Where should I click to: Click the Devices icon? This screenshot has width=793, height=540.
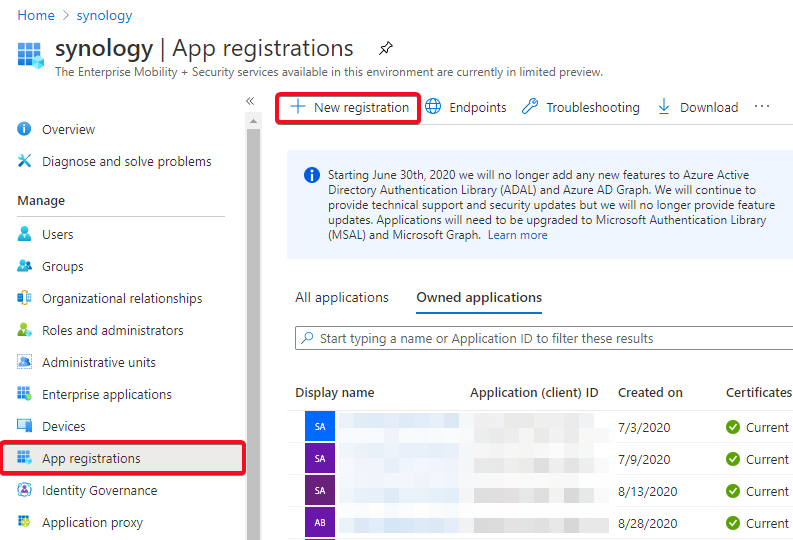(x=24, y=425)
